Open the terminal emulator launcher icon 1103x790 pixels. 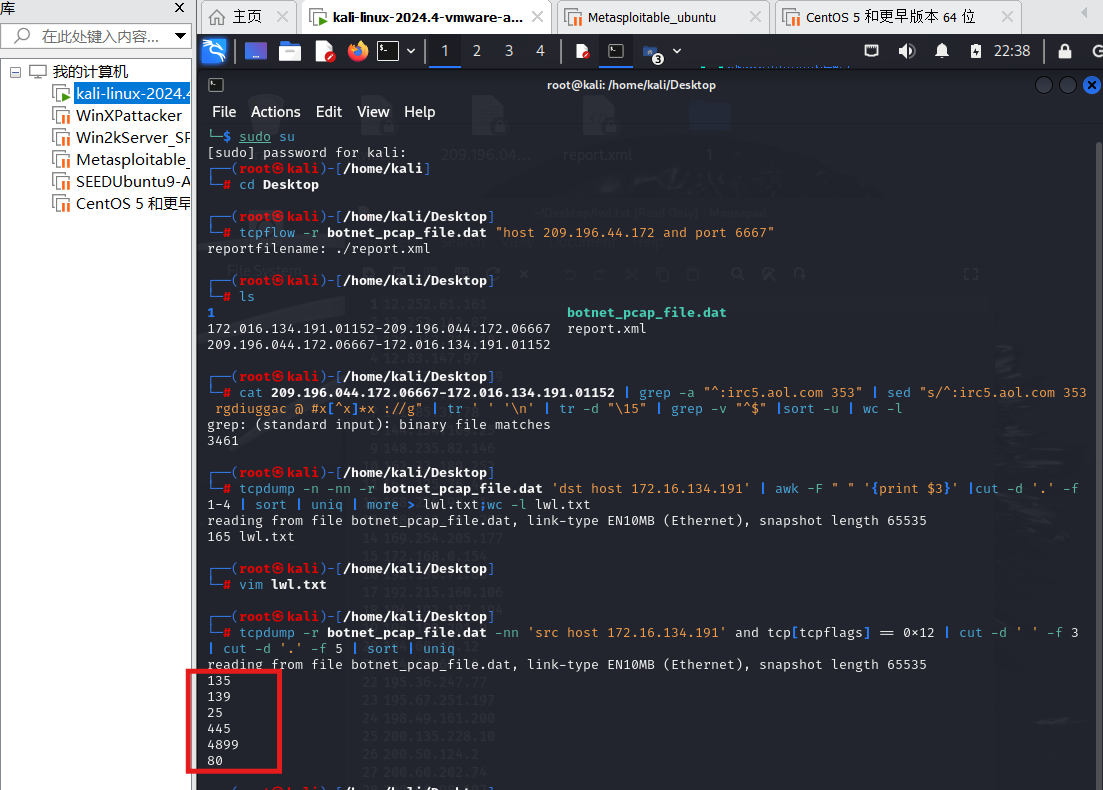[x=388, y=51]
